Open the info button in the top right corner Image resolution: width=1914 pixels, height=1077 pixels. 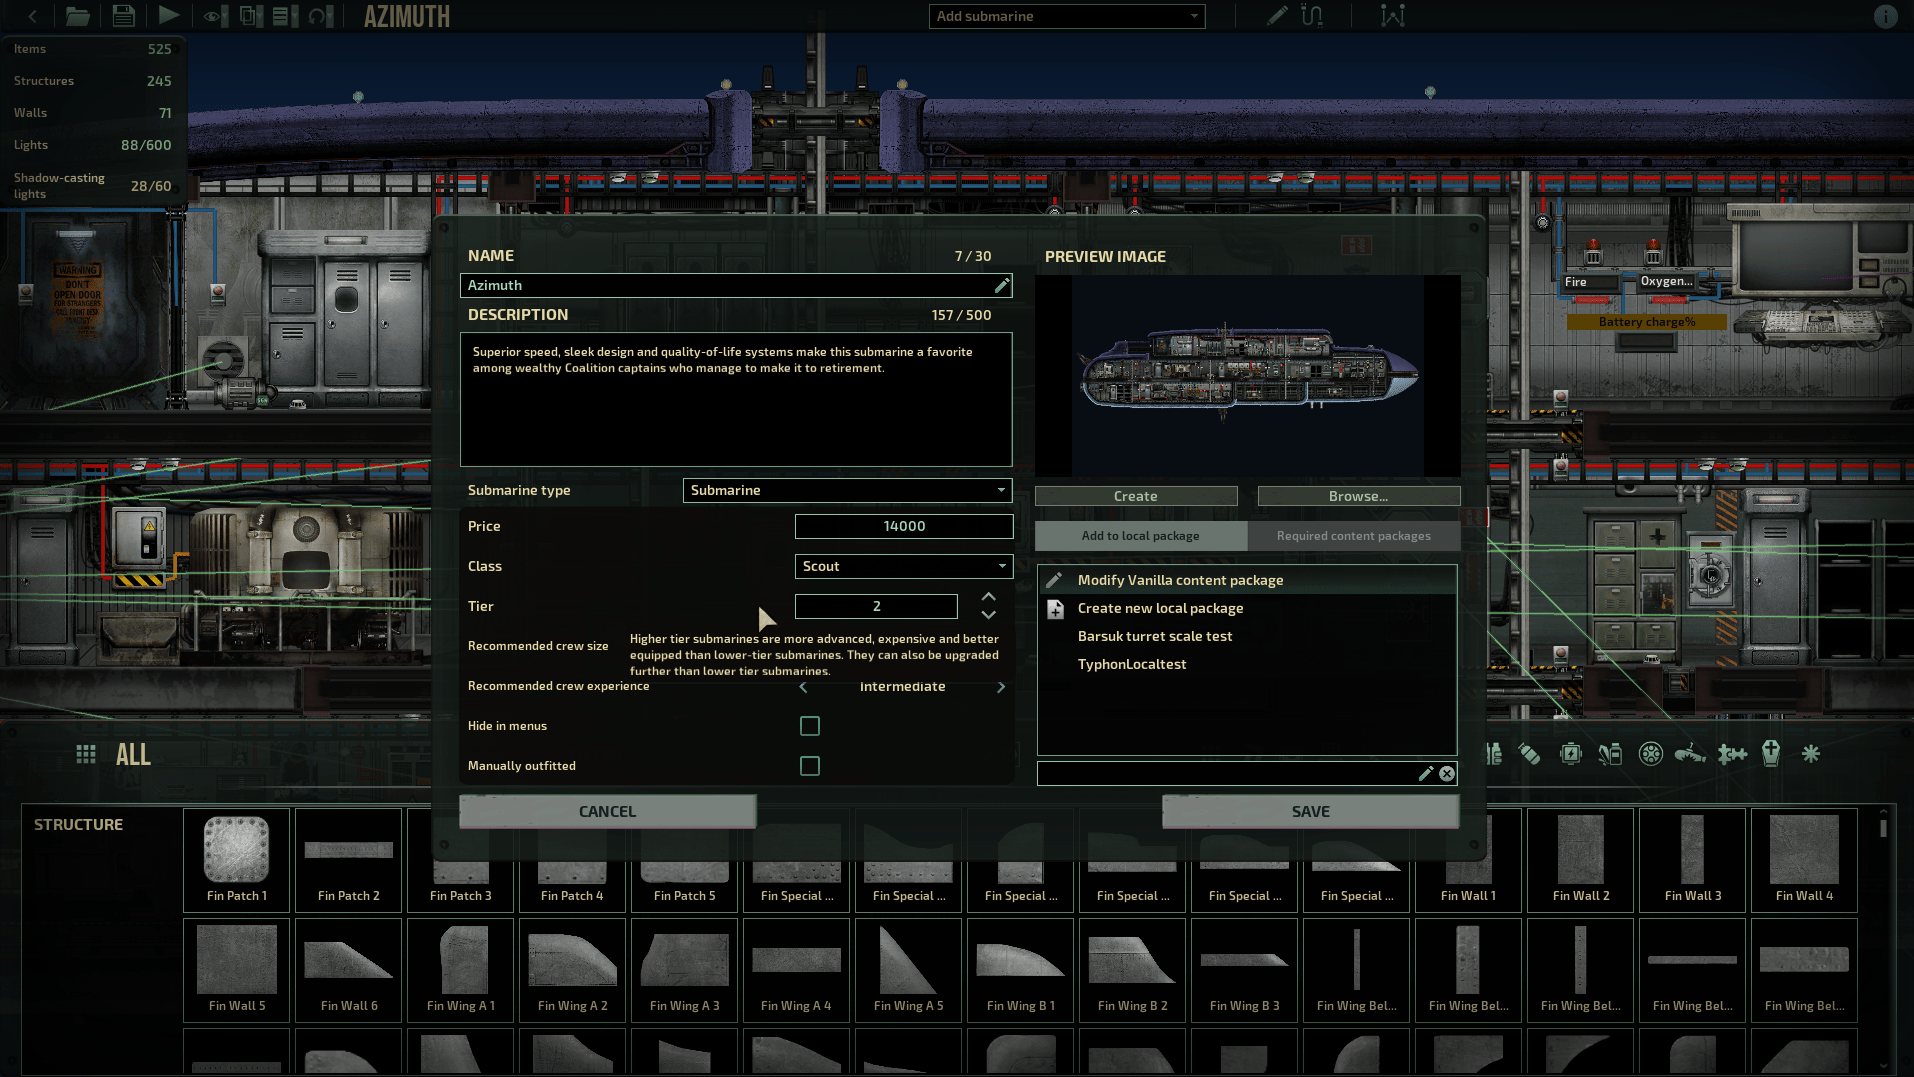[1886, 16]
